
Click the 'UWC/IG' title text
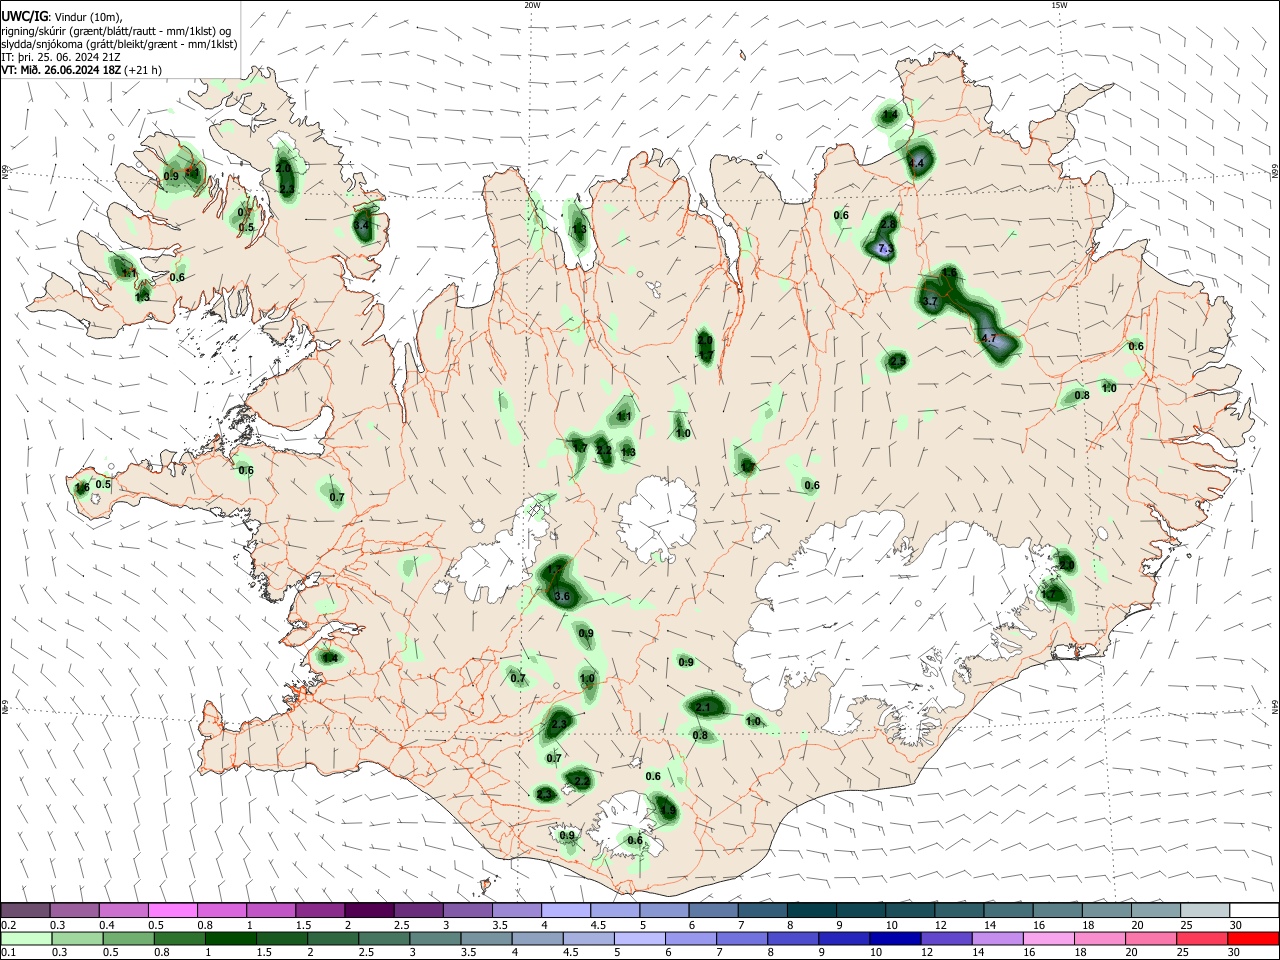coord(23,16)
